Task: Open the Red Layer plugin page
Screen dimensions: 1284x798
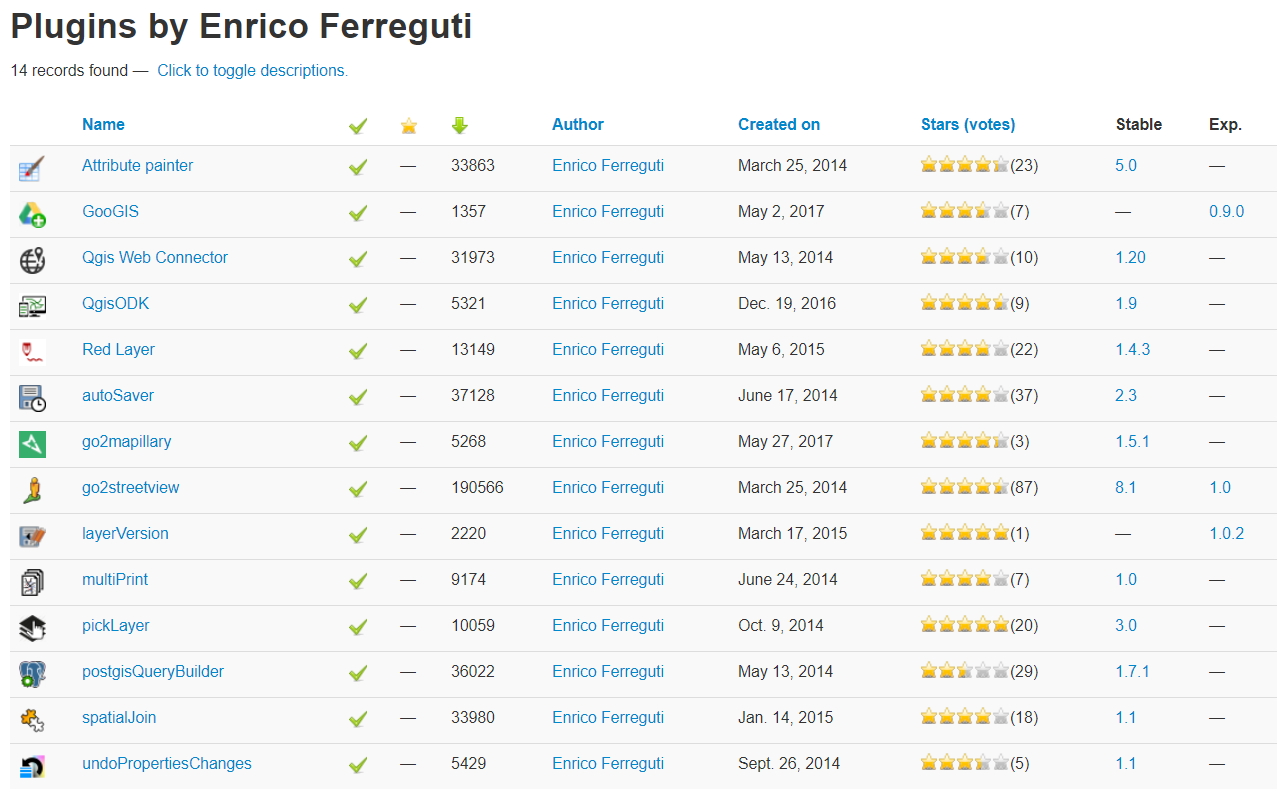Action: [x=118, y=350]
